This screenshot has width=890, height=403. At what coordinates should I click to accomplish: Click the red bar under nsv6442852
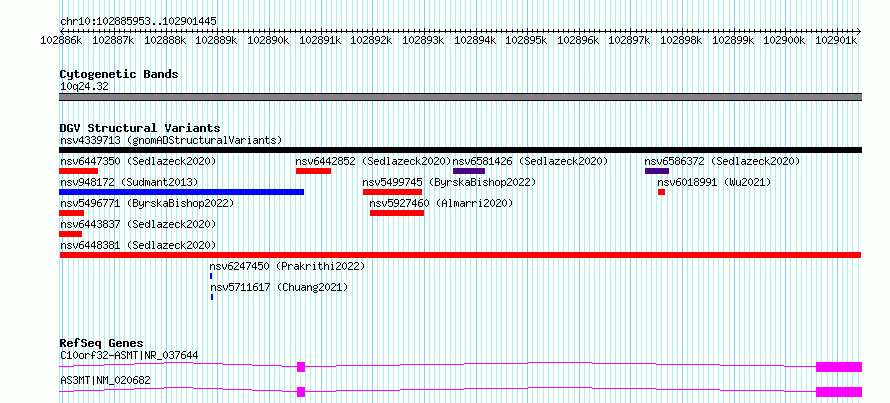313,171
